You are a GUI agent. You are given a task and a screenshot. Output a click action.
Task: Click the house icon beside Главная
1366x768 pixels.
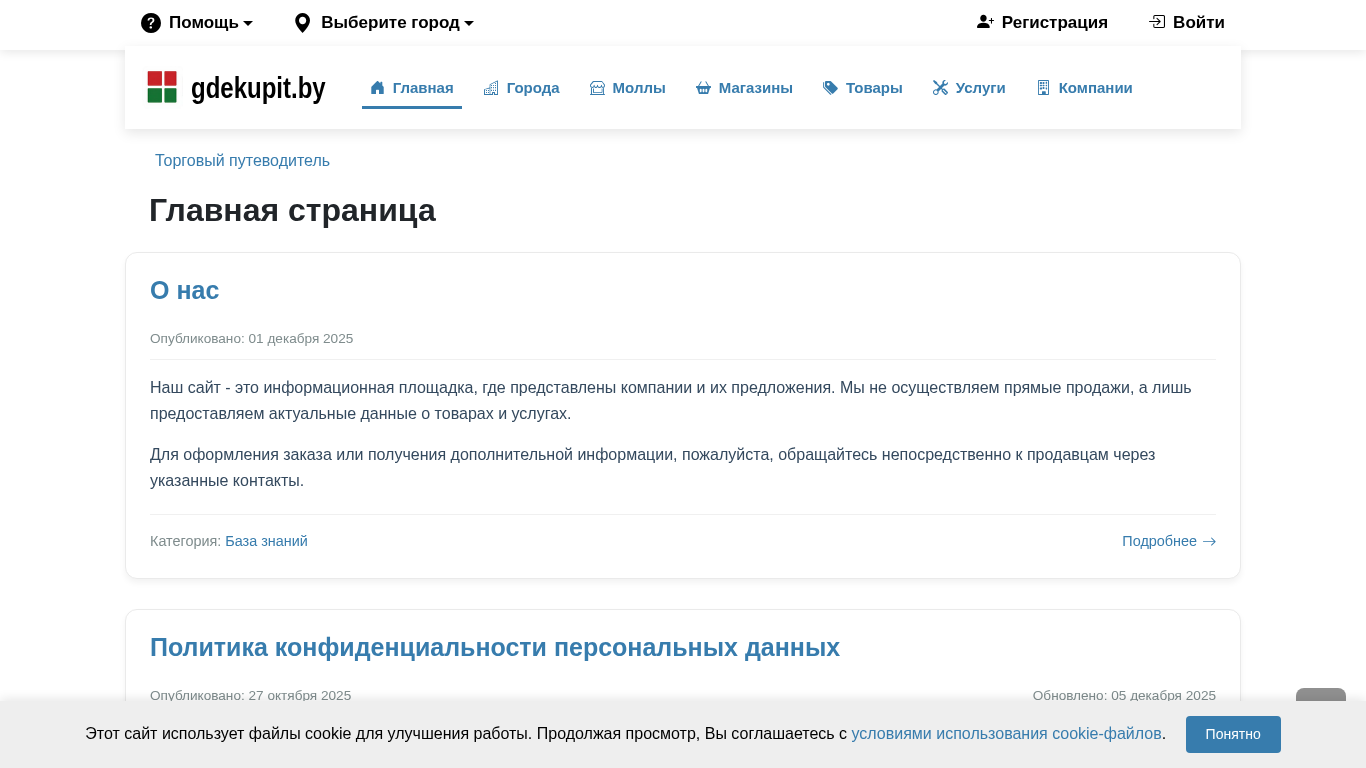[377, 88]
